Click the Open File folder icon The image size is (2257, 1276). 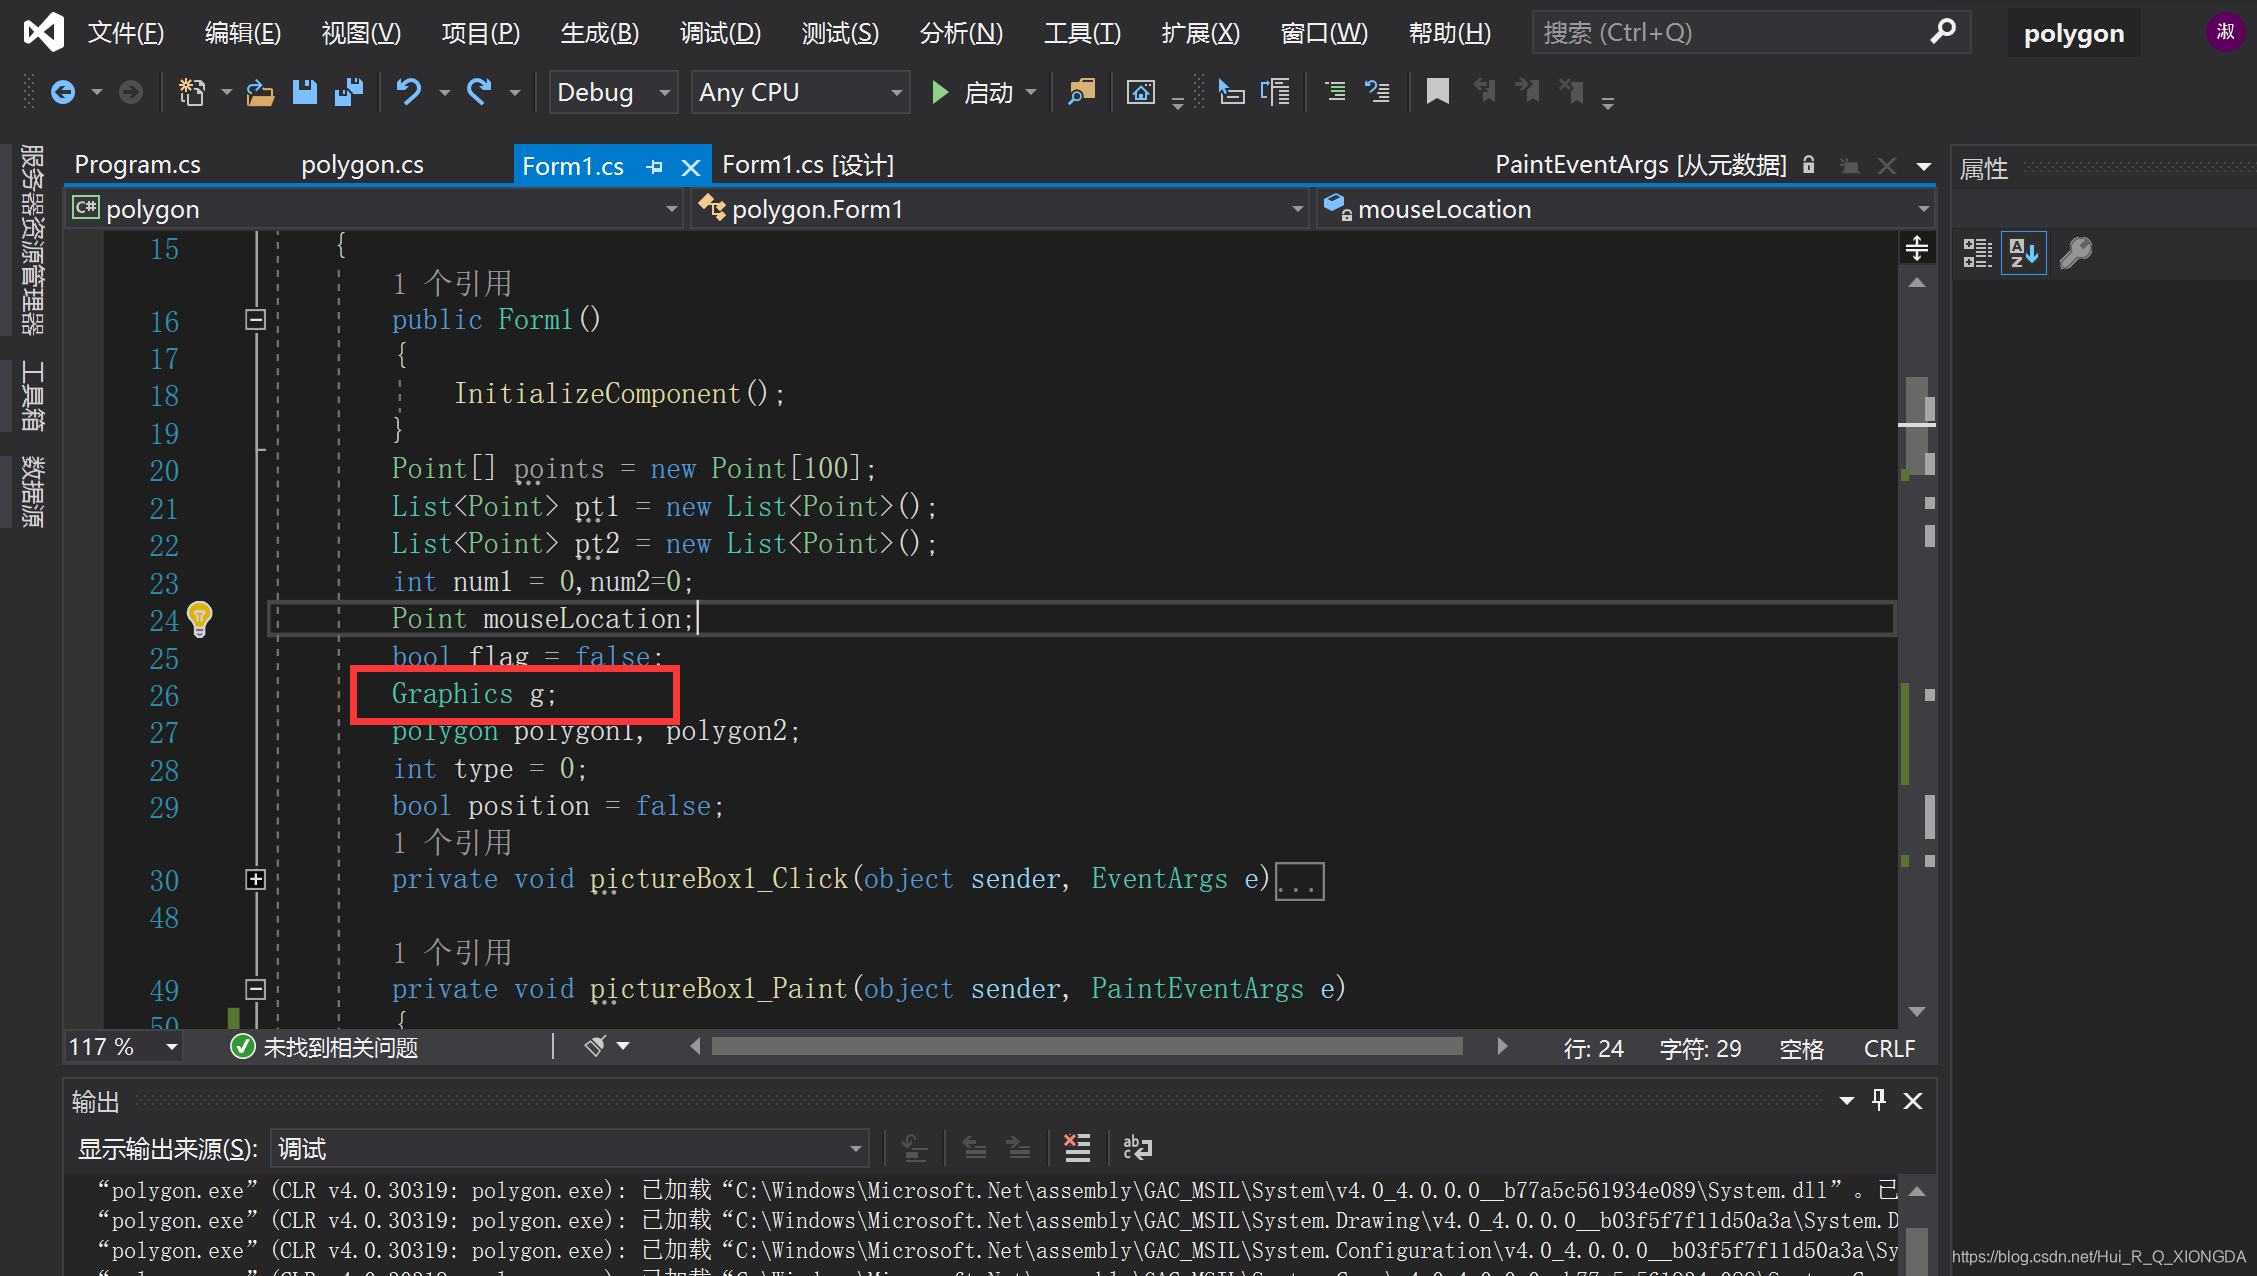tap(260, 93)
